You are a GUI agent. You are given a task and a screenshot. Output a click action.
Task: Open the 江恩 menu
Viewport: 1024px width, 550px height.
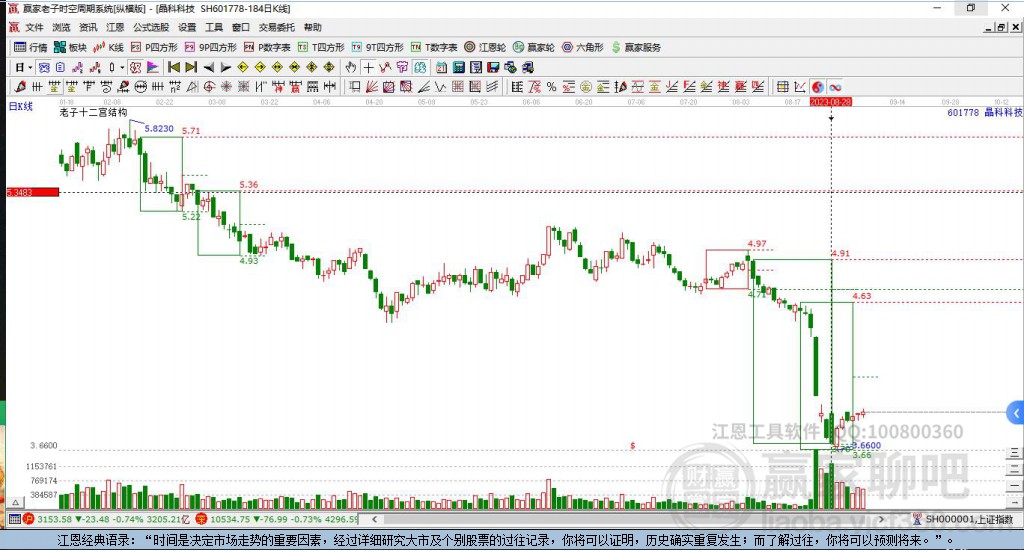coord(115,27)
